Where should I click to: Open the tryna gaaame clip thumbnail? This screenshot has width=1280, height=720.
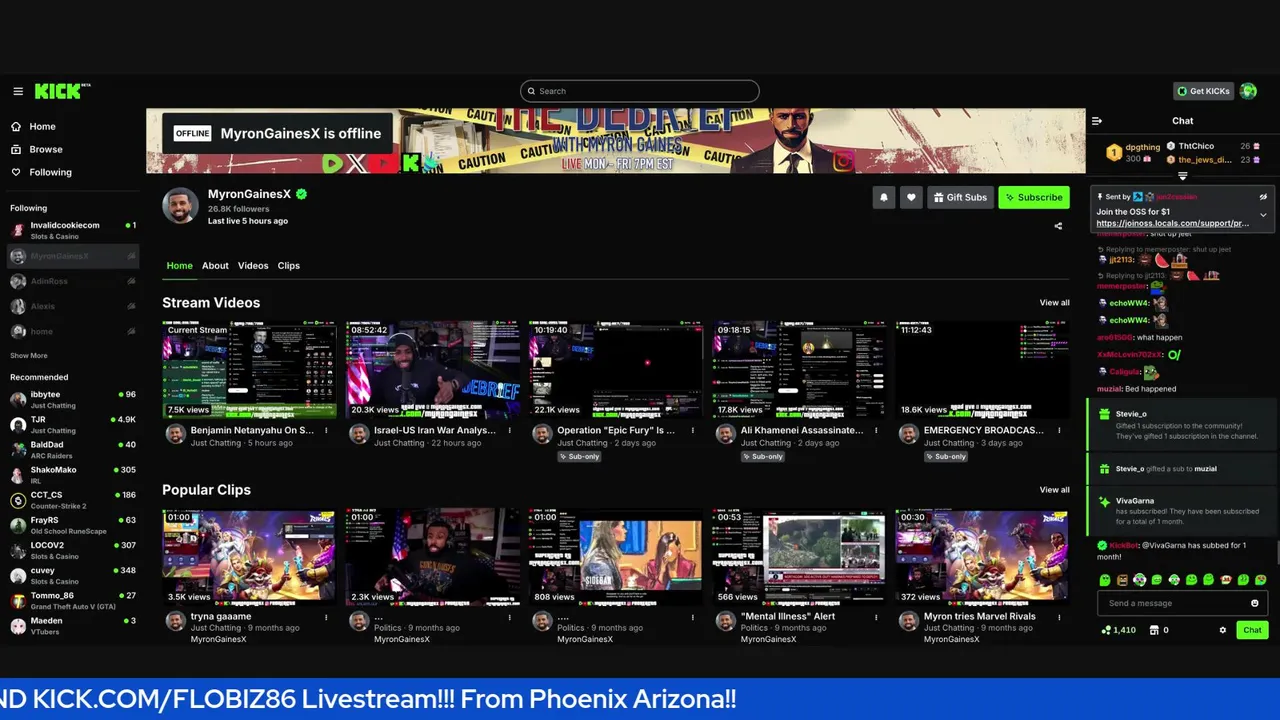(250, 557)
